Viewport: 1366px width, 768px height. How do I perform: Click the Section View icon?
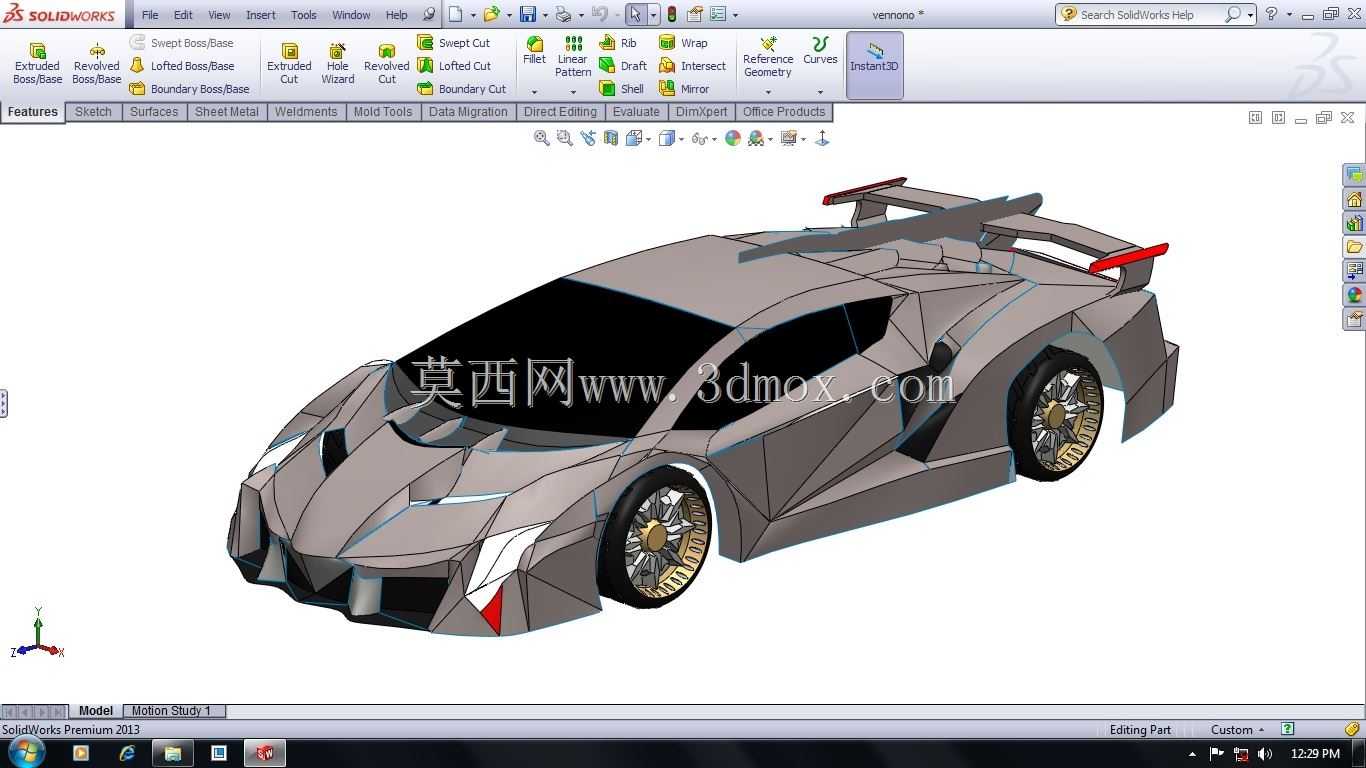[611, 139]
